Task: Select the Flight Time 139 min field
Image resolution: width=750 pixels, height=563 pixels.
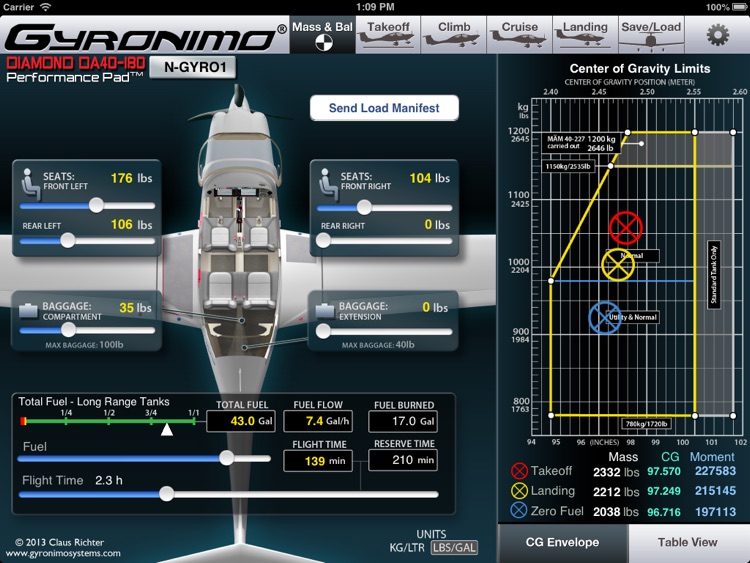Action: [318, 461]
